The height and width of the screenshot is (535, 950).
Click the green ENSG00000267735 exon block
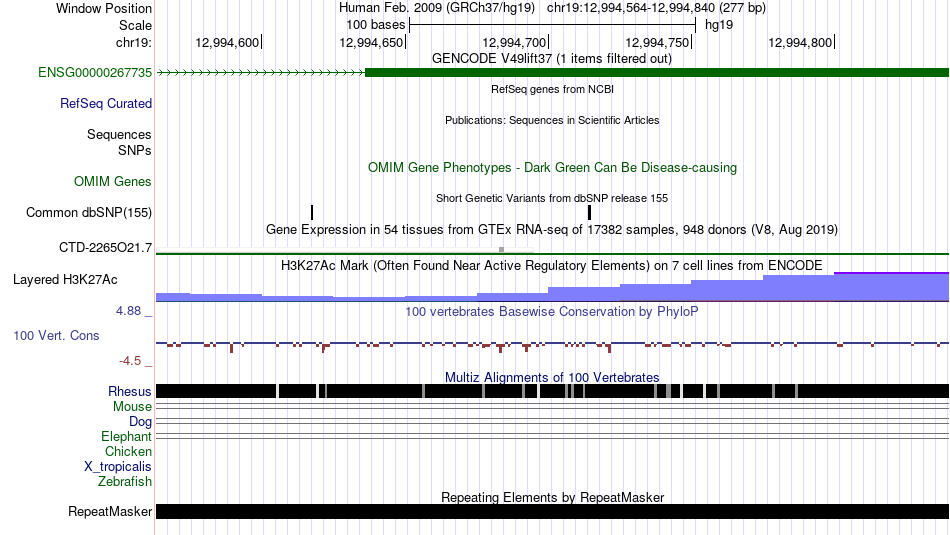click(x=657, y=73)
